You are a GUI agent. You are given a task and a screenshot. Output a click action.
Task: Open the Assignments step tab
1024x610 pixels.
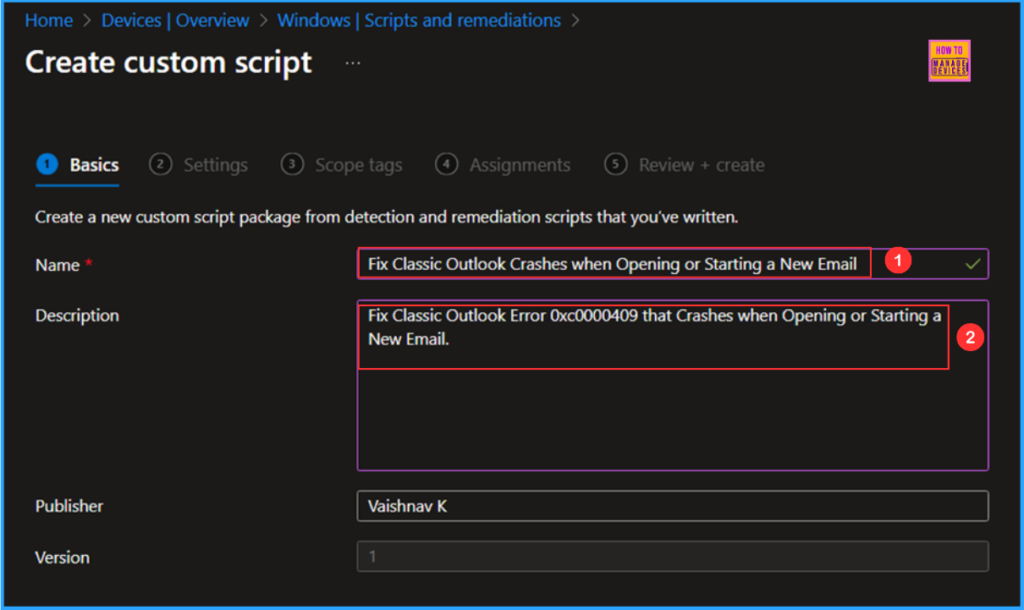pyautogui.click(x=503, y=165)
